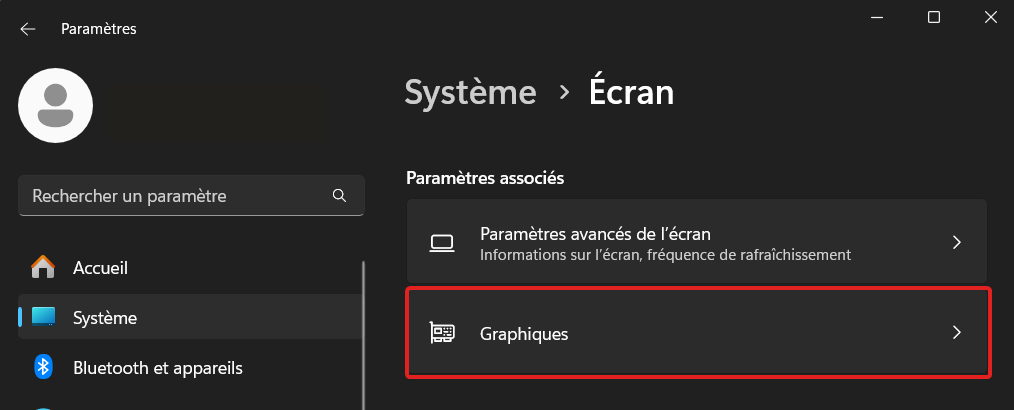Navigate to Système via the breadcrumb

pos(470,92)
